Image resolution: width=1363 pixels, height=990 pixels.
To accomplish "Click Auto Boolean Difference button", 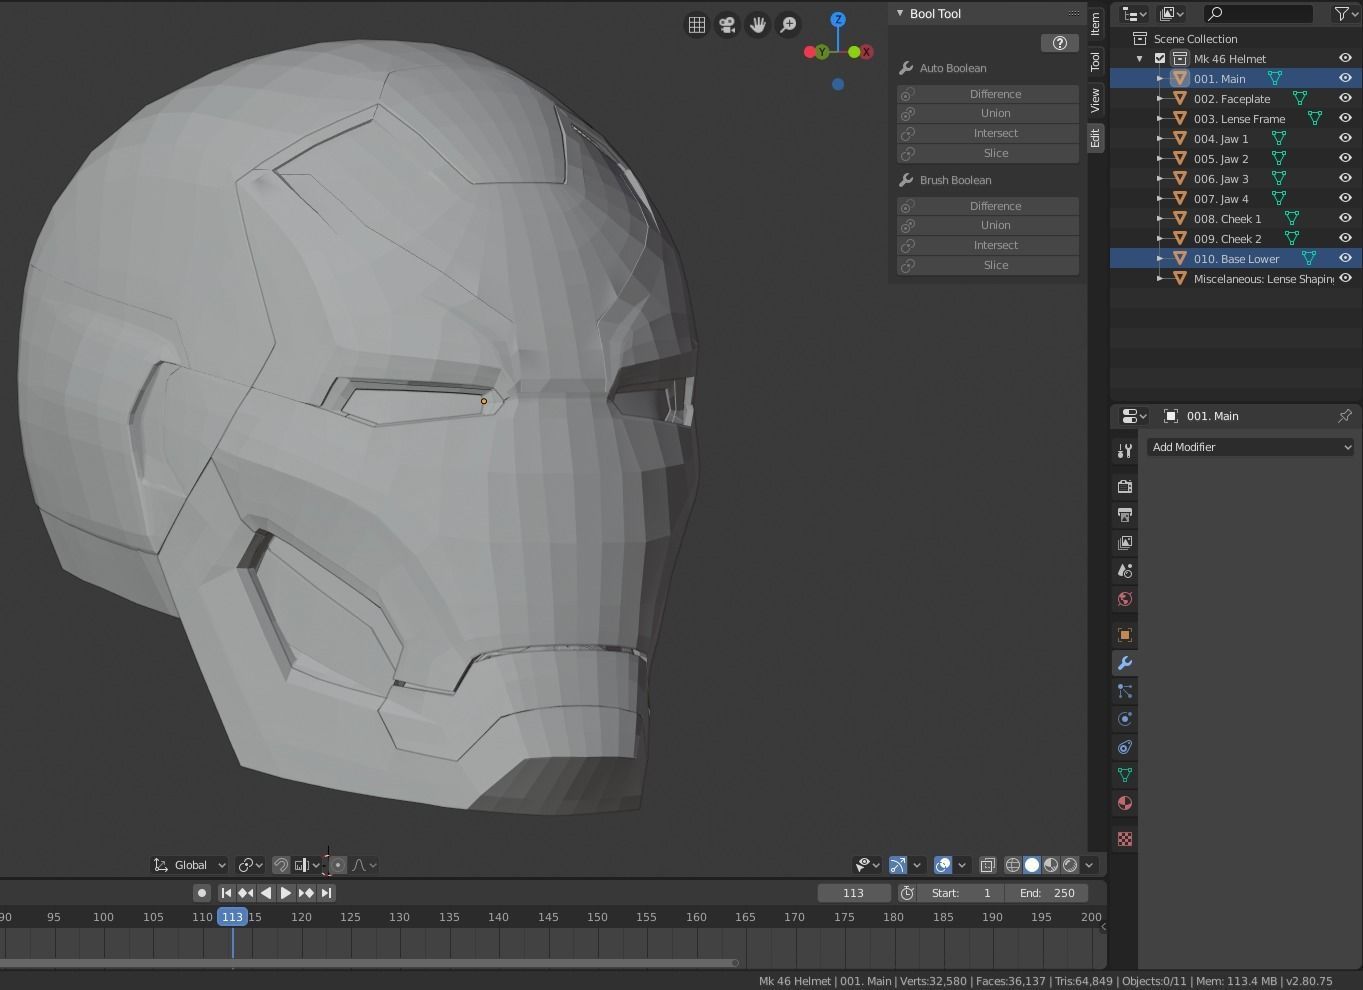I will (995, 94).
